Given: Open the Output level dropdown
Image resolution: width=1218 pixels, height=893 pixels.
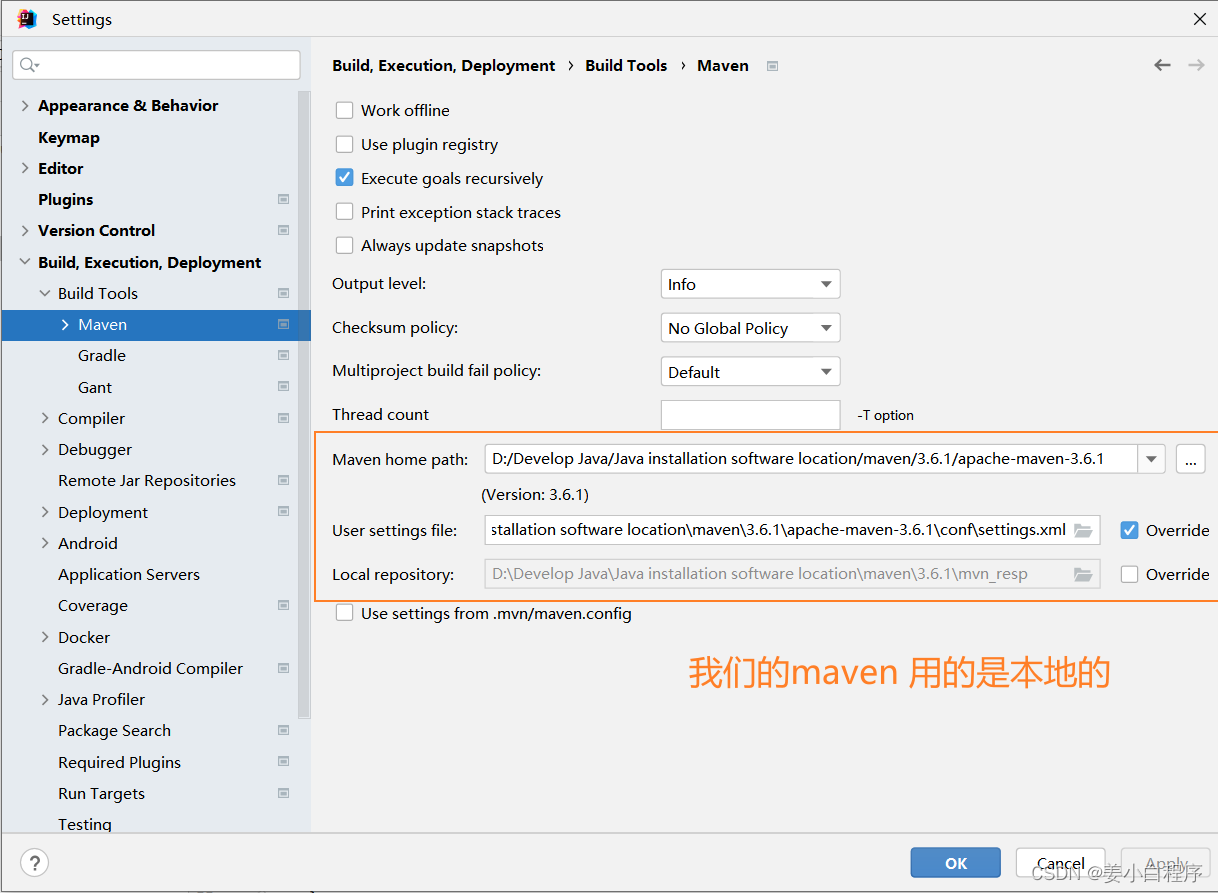Looking at the screenshot, I should pos(750,284).
